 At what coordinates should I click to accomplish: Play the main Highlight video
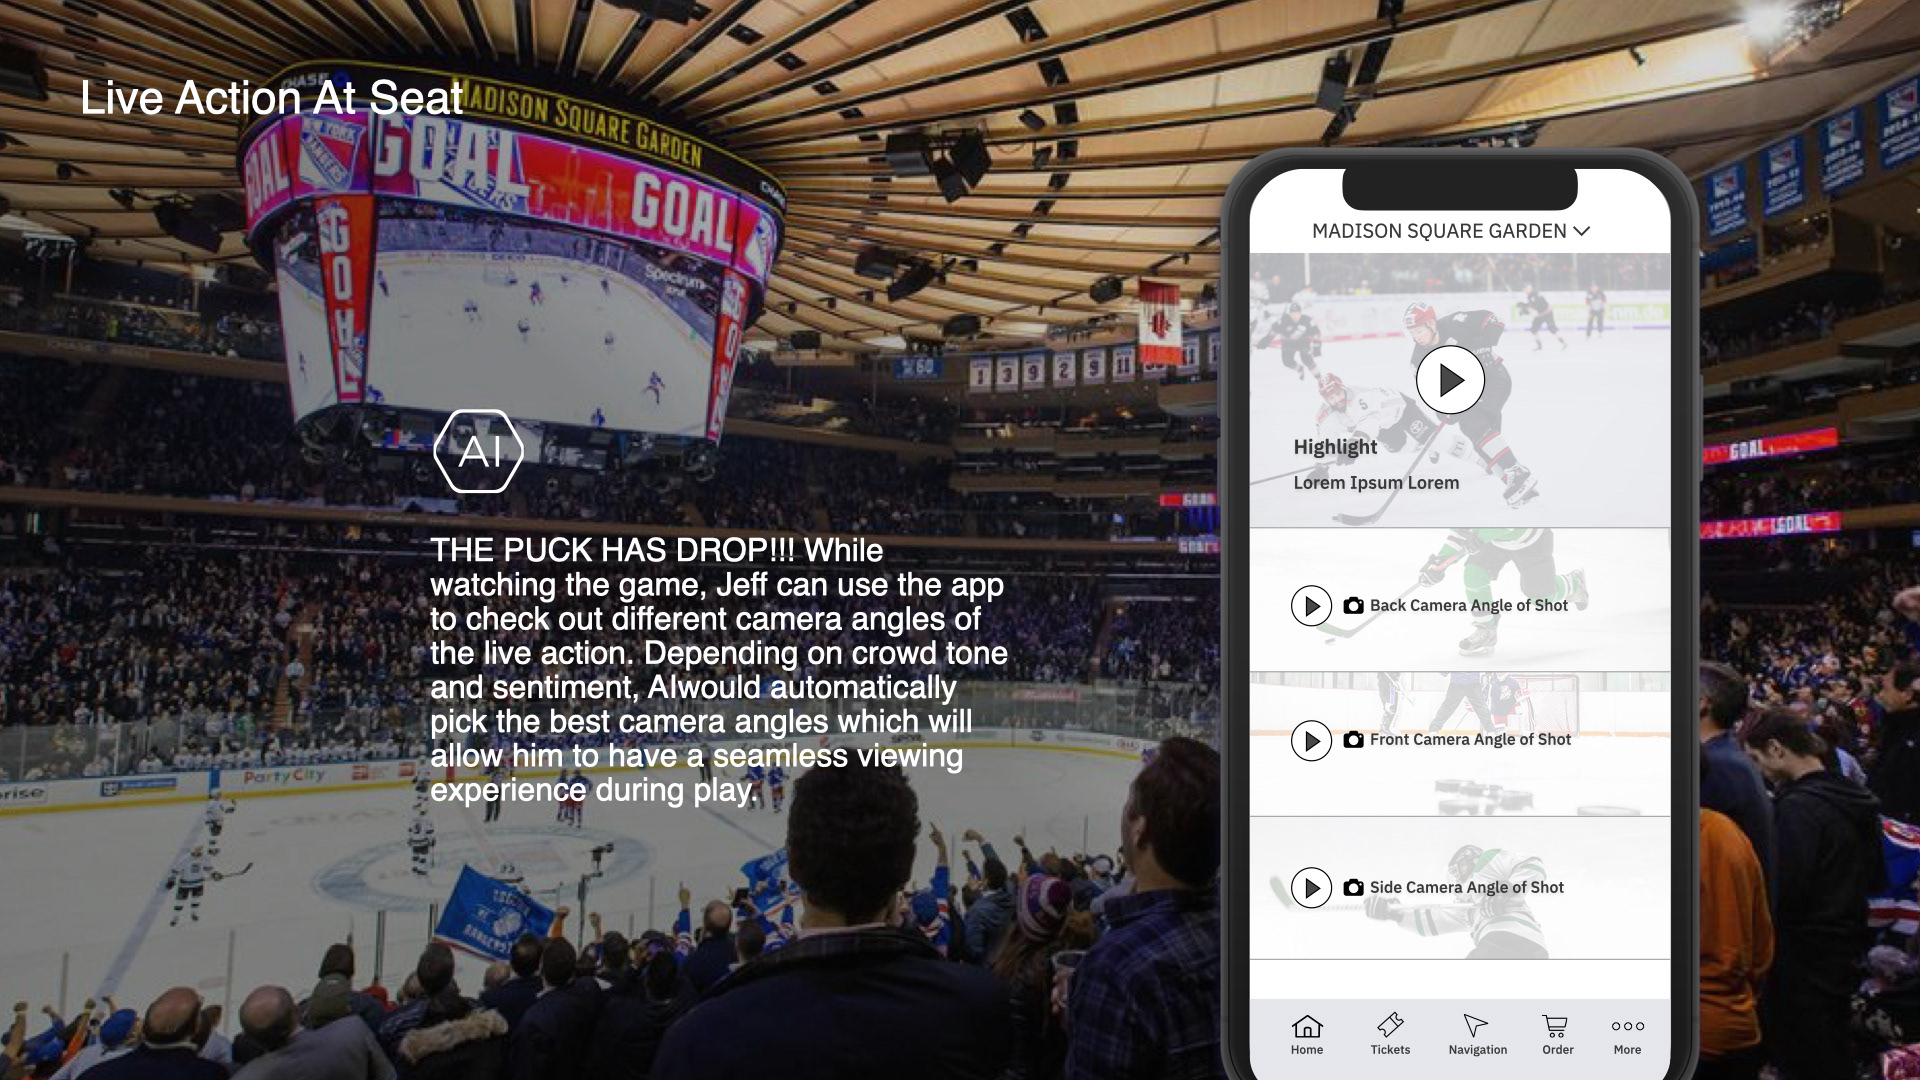pos(1450,380)
